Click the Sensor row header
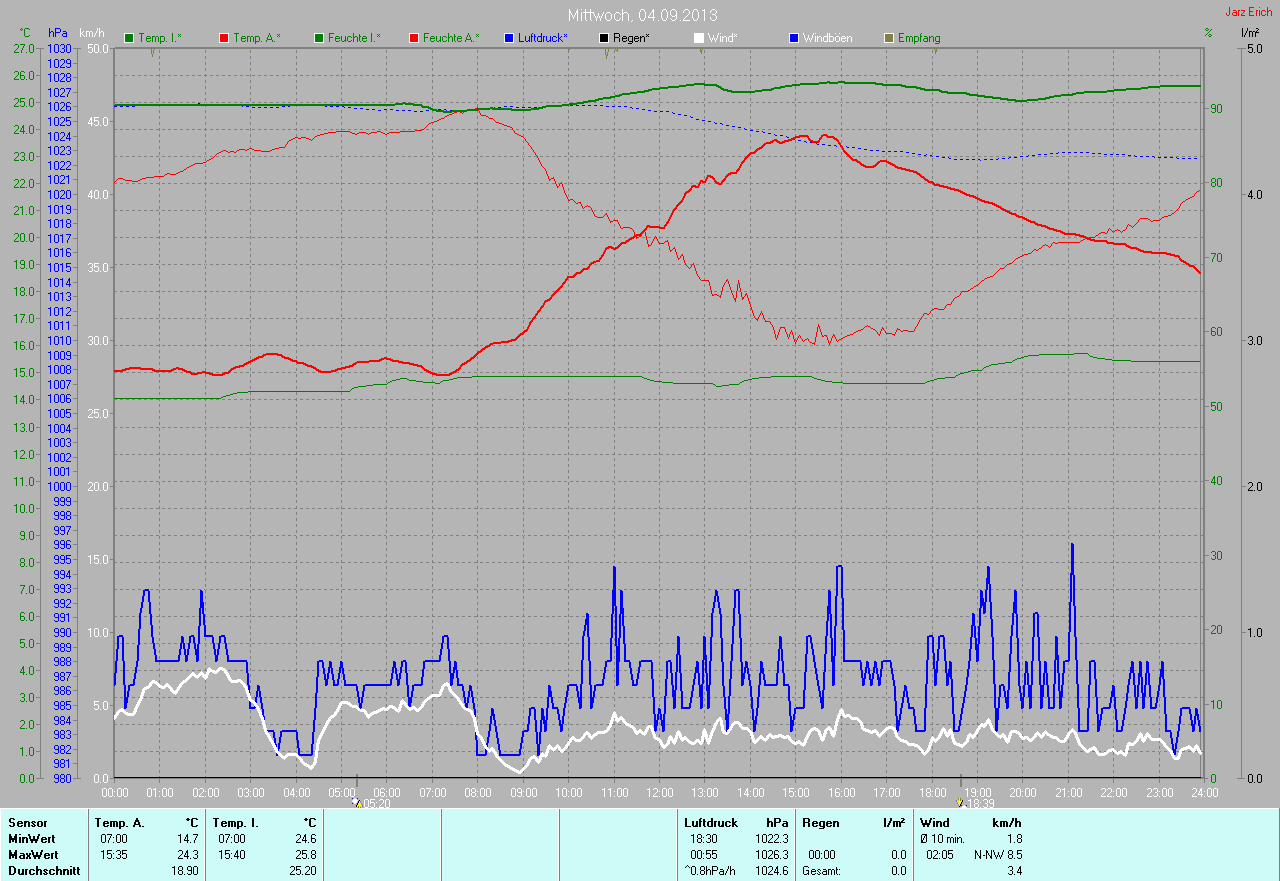The height and width of the screenshot is (881, 1280). tap(28, 823)
